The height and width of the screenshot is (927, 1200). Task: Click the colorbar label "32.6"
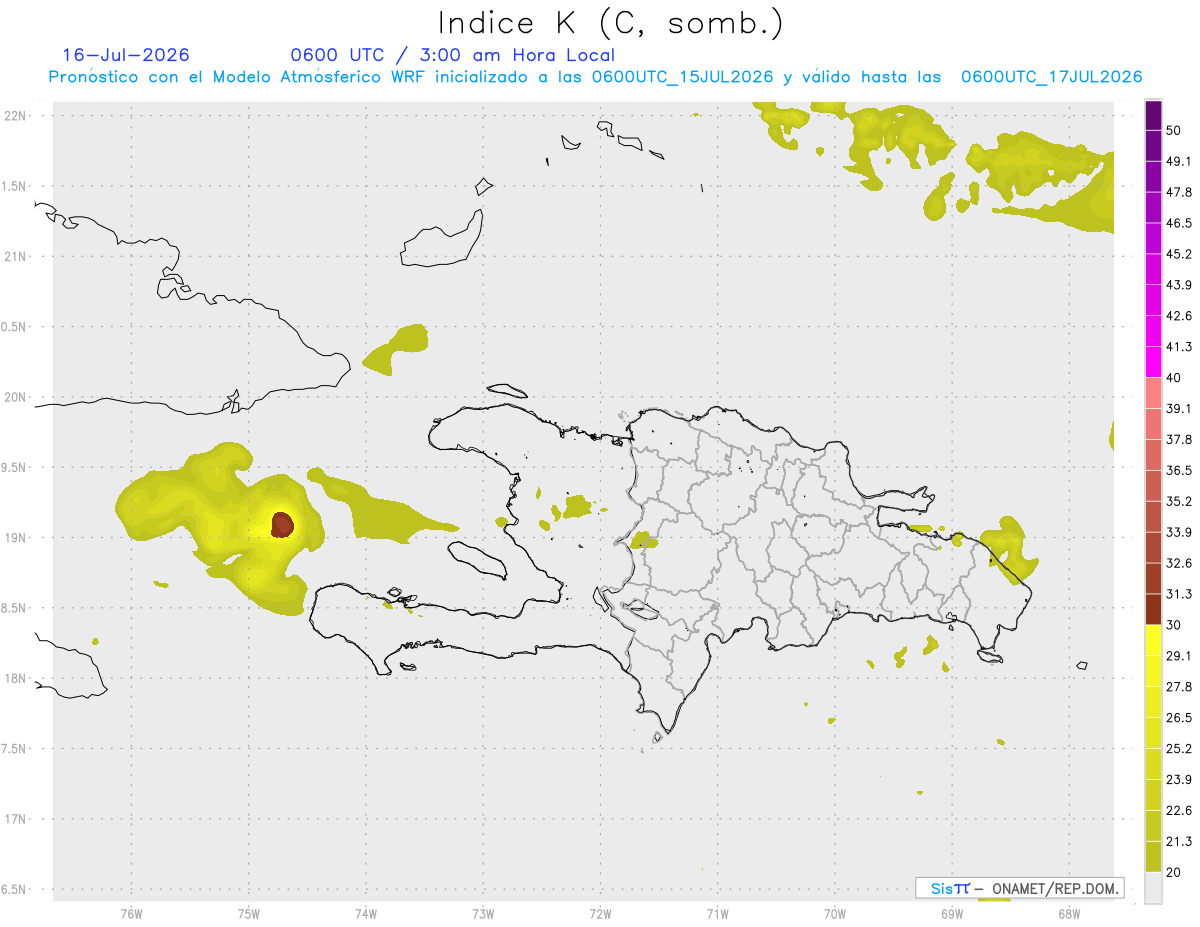click(1179, 563)
